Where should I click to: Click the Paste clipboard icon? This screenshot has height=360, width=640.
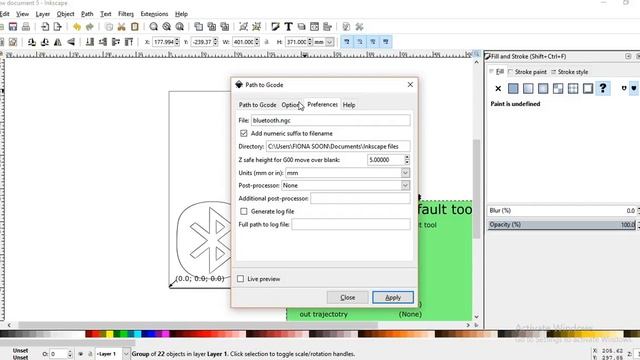[134, 27]
